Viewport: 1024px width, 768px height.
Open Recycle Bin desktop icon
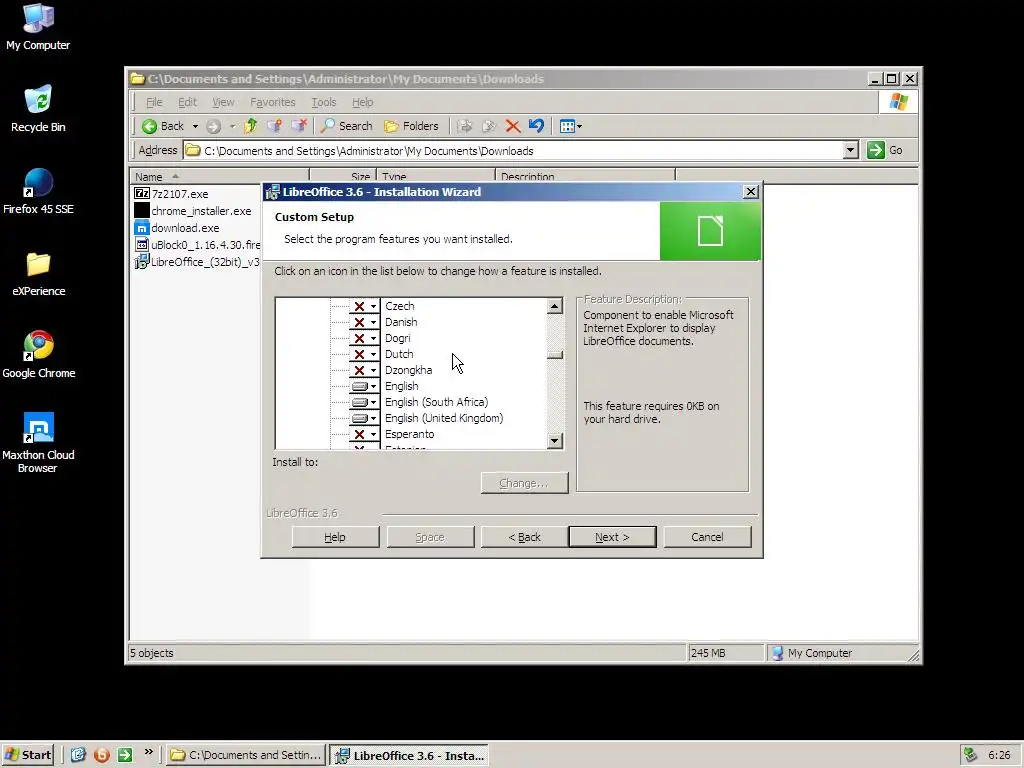(x=38, y=109)
